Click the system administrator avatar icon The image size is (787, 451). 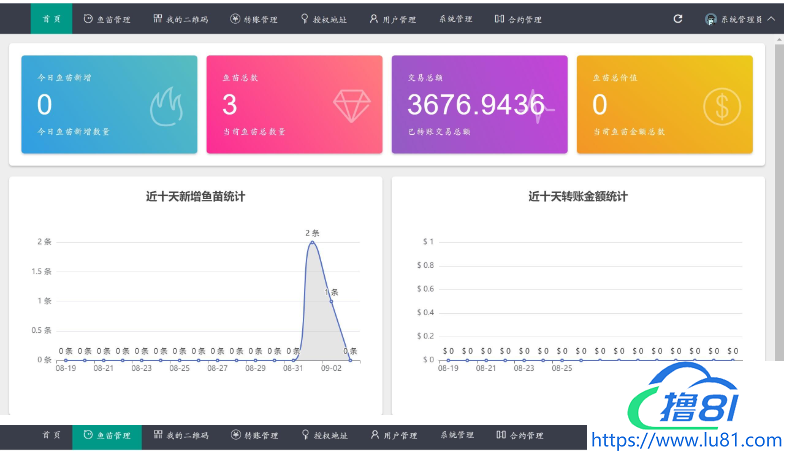pos(711,19)
